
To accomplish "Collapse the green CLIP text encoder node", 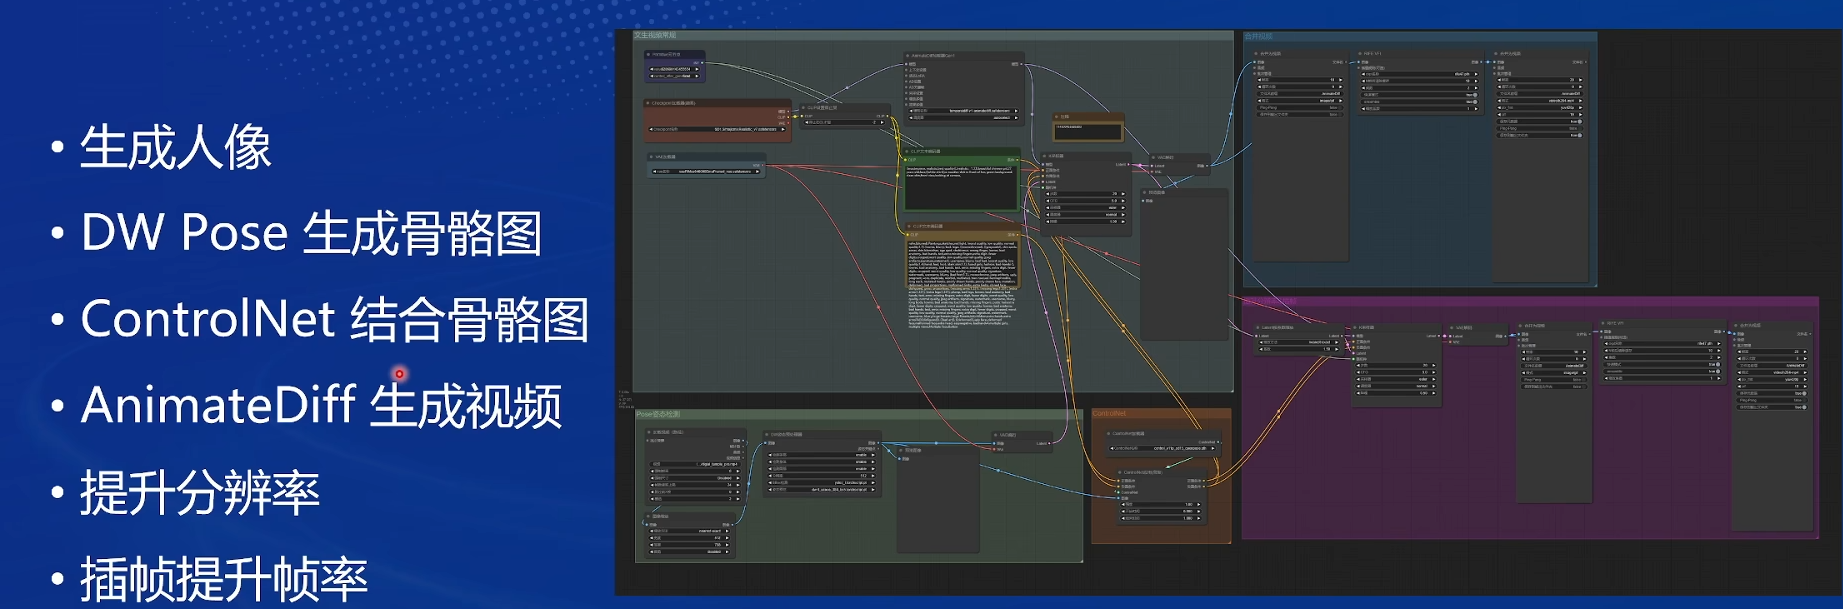I will point(908,152).
